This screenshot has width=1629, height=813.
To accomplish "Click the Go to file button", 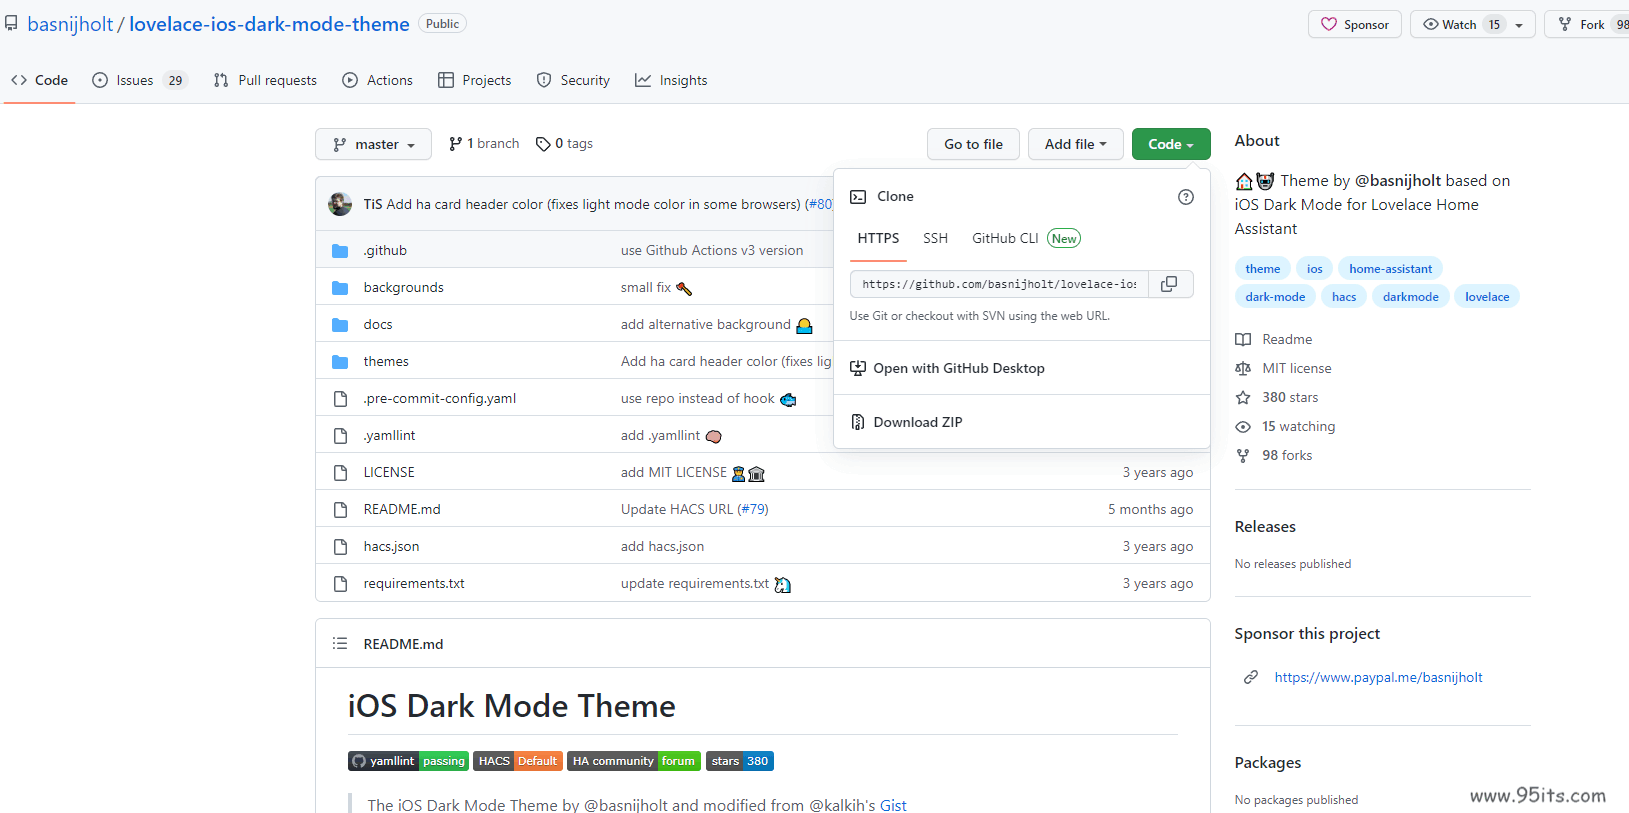I will pos(973,144).
